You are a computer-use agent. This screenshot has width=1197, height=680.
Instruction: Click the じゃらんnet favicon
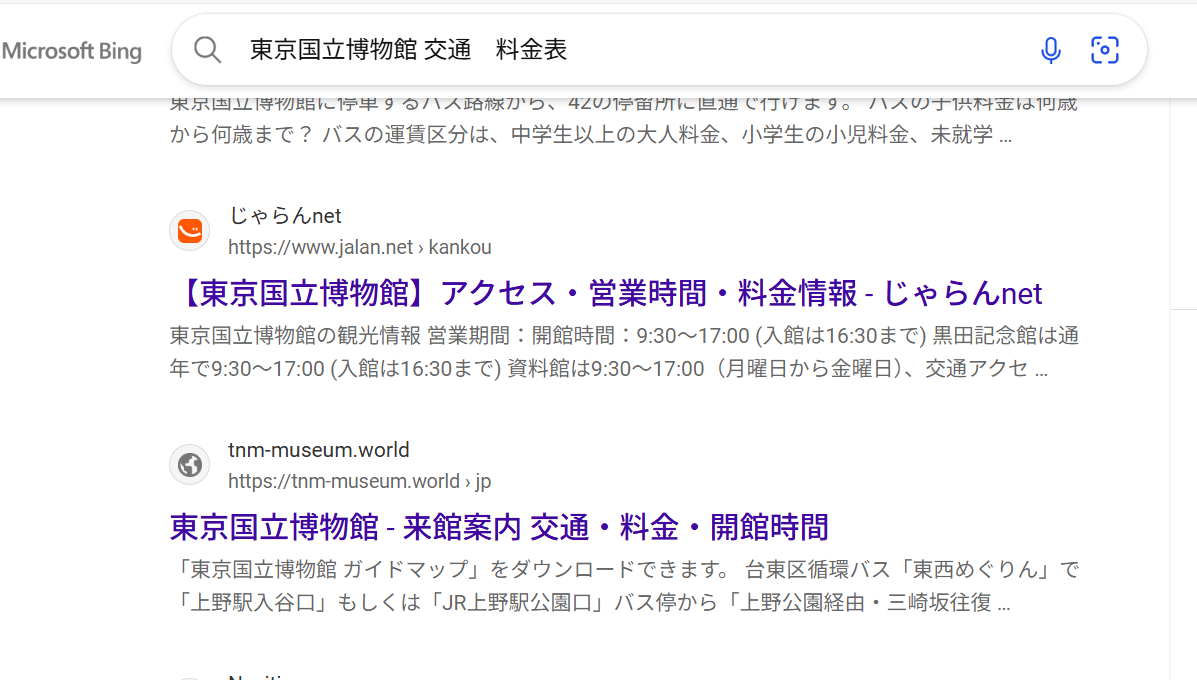click(190, 230)
